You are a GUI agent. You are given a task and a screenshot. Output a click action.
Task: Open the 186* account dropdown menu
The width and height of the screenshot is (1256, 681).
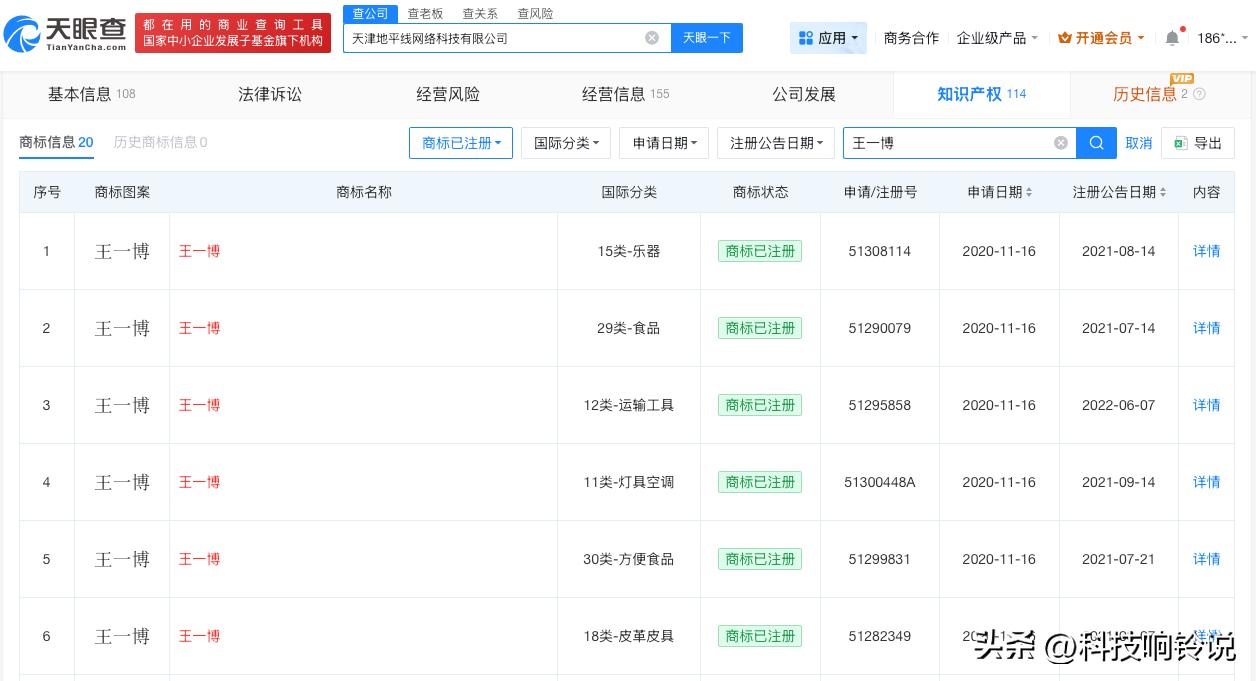pos(1218,37)
